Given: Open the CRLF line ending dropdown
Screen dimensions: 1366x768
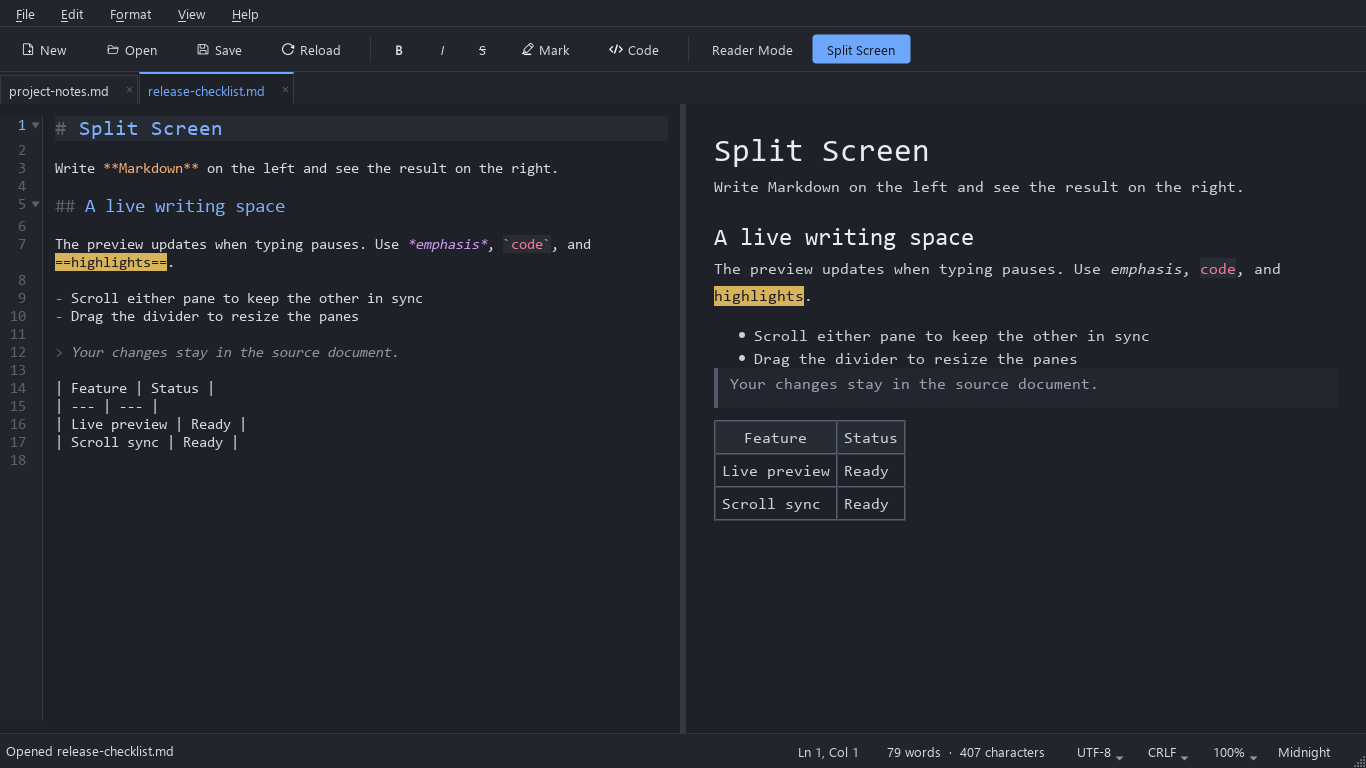Looking at the screenshot, I should [x=1168, y=752].
